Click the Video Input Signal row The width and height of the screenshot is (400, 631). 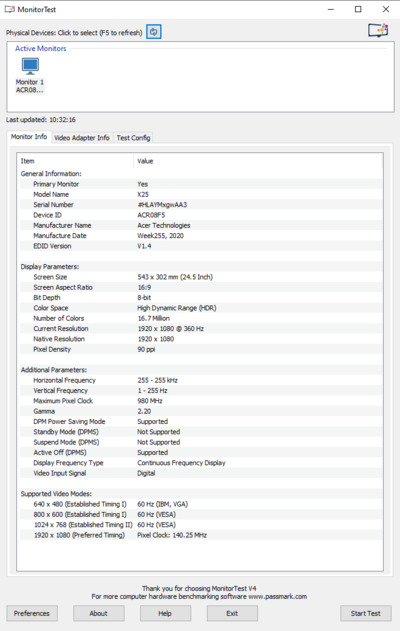pyautogui.click(x=200, y=473)
